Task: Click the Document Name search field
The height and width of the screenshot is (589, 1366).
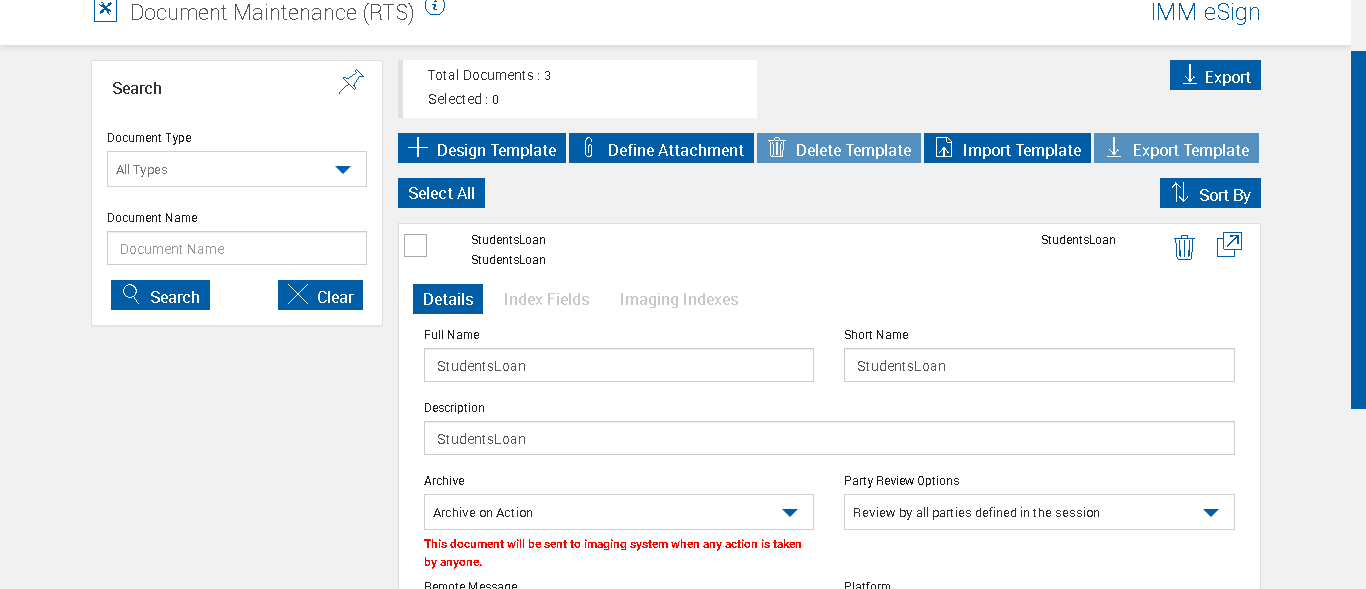Action: 237,249
